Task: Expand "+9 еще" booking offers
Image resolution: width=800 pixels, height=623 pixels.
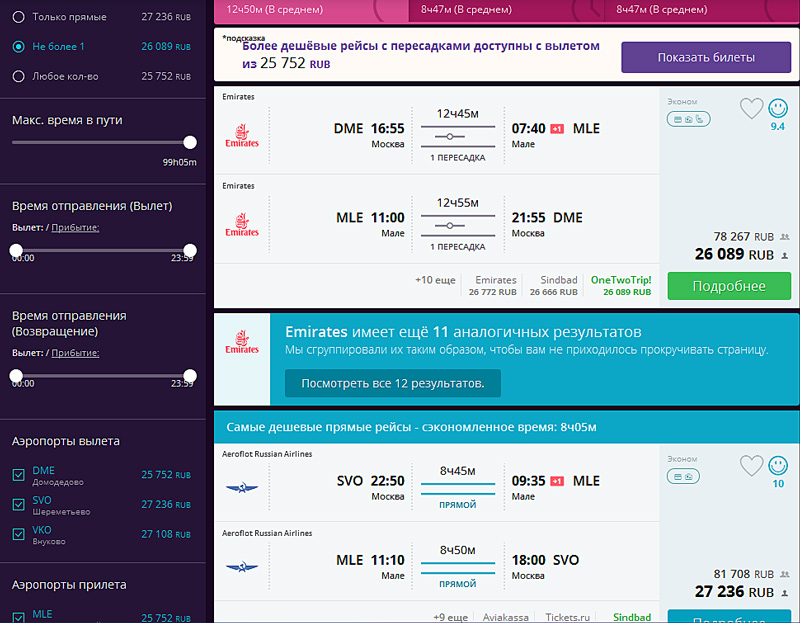Action: point(451,617)
